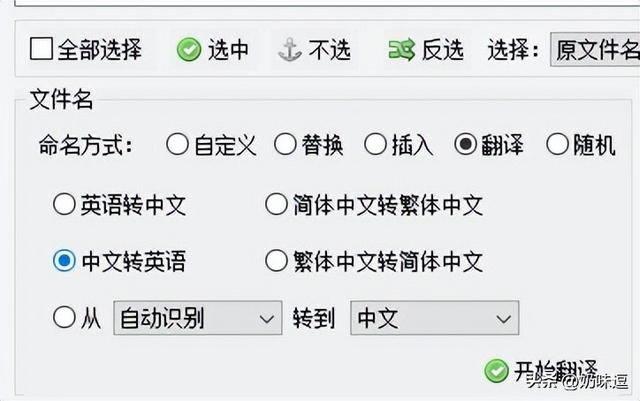Select the 插入 radio button
The image size is (640, 401).
375,145
